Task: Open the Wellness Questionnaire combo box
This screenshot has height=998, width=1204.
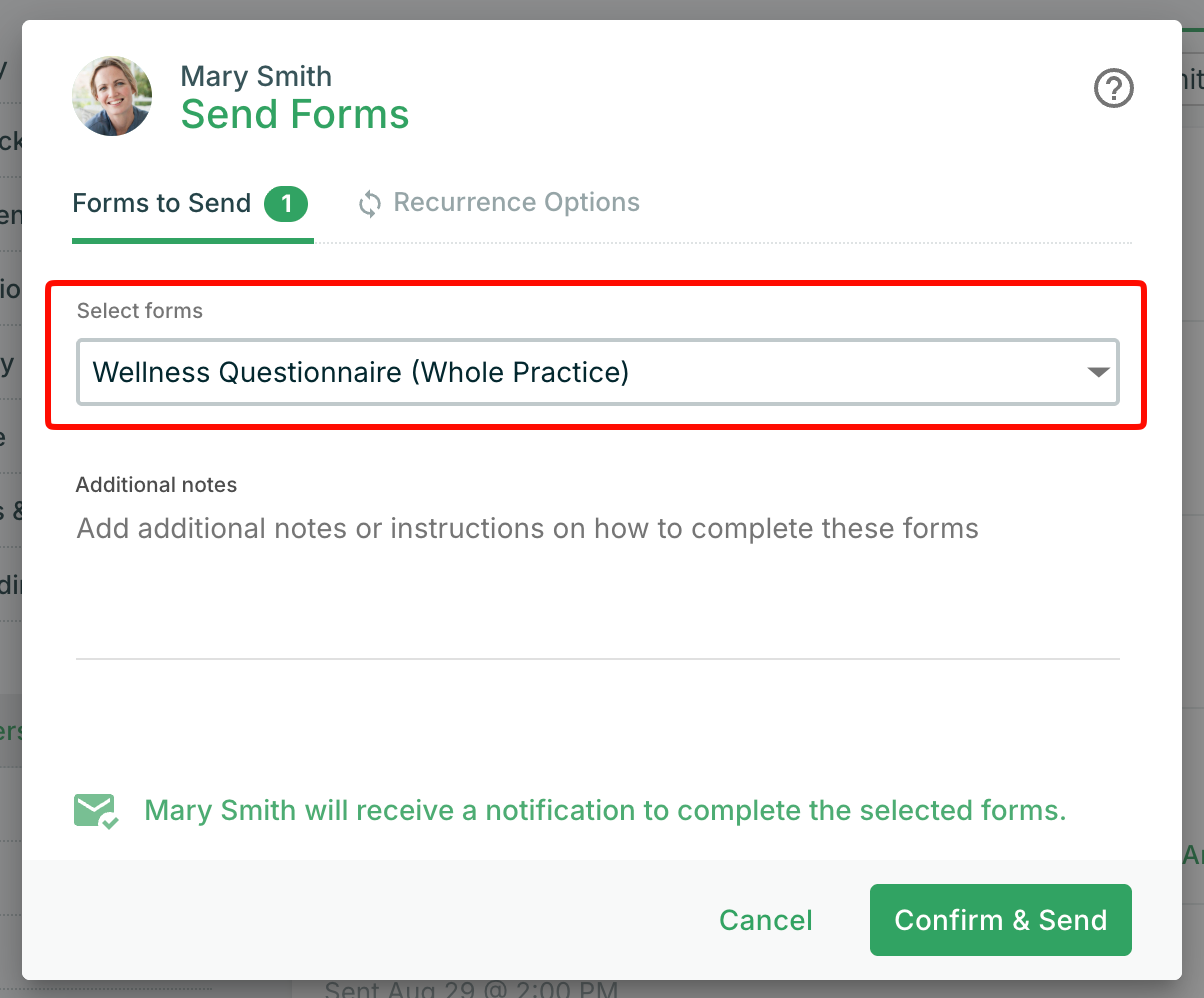Action: coord(598,372)
